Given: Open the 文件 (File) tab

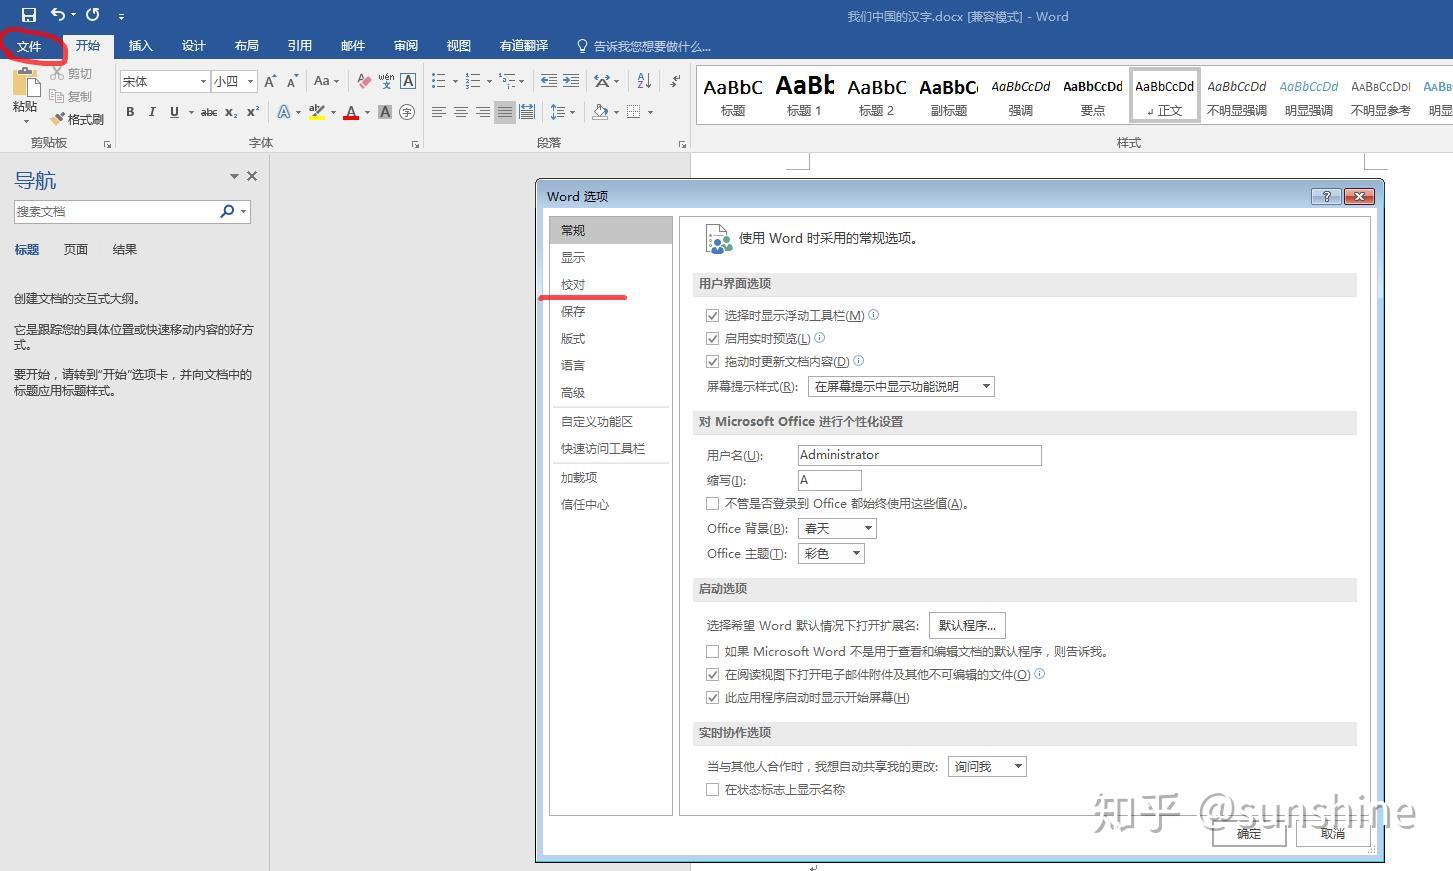Looking at the screenshot, I should [29, 46].
